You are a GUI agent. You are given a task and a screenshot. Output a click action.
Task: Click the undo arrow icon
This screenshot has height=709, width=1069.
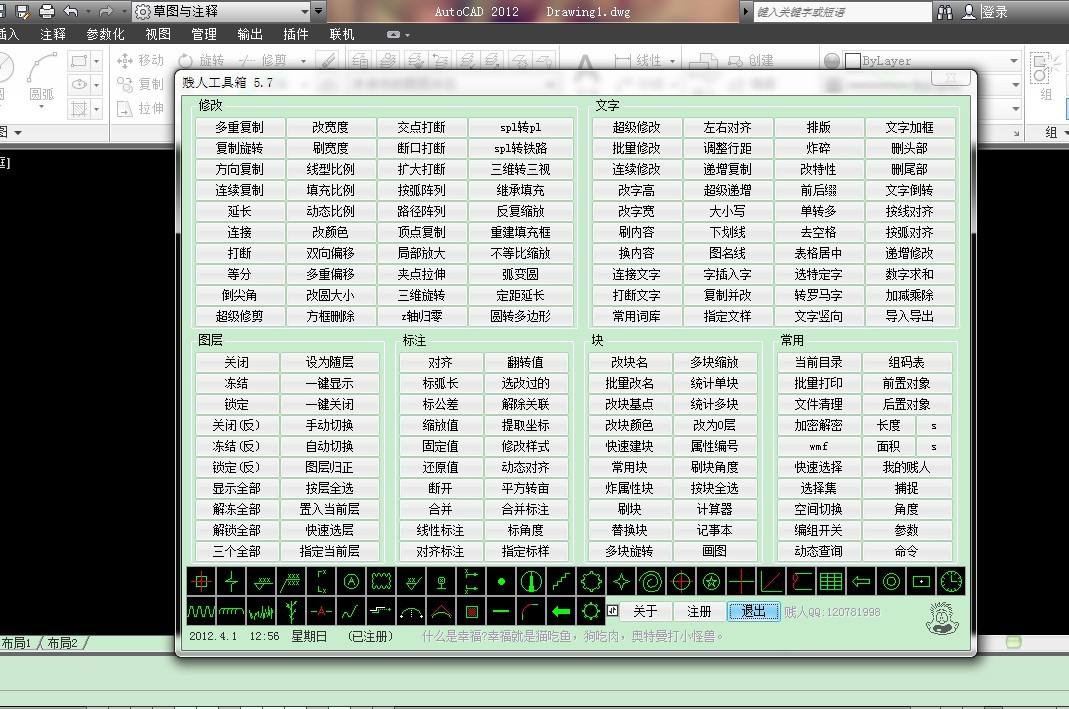coord(71,12)
